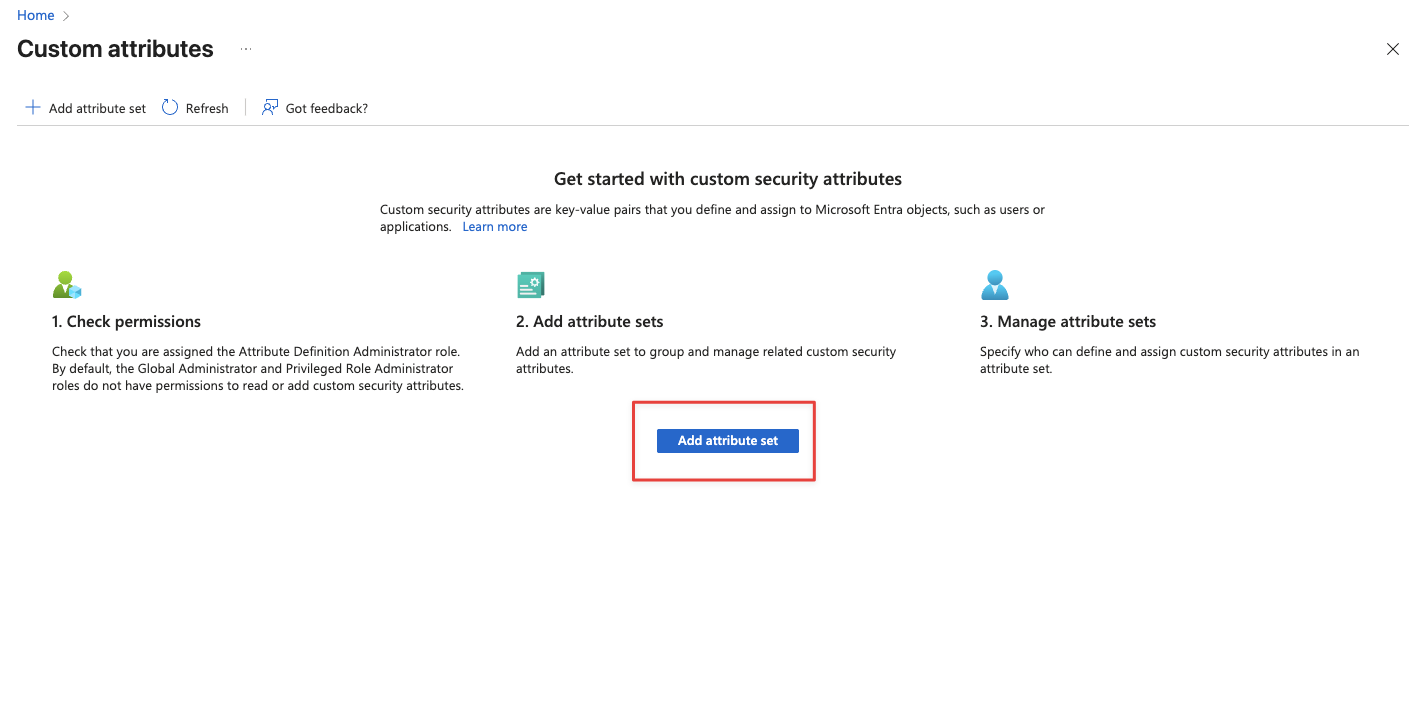The height and width of the screenshot is (720, 1428).
Task: Click the breadcrumb chevron after Home
Action: point(66,16)
